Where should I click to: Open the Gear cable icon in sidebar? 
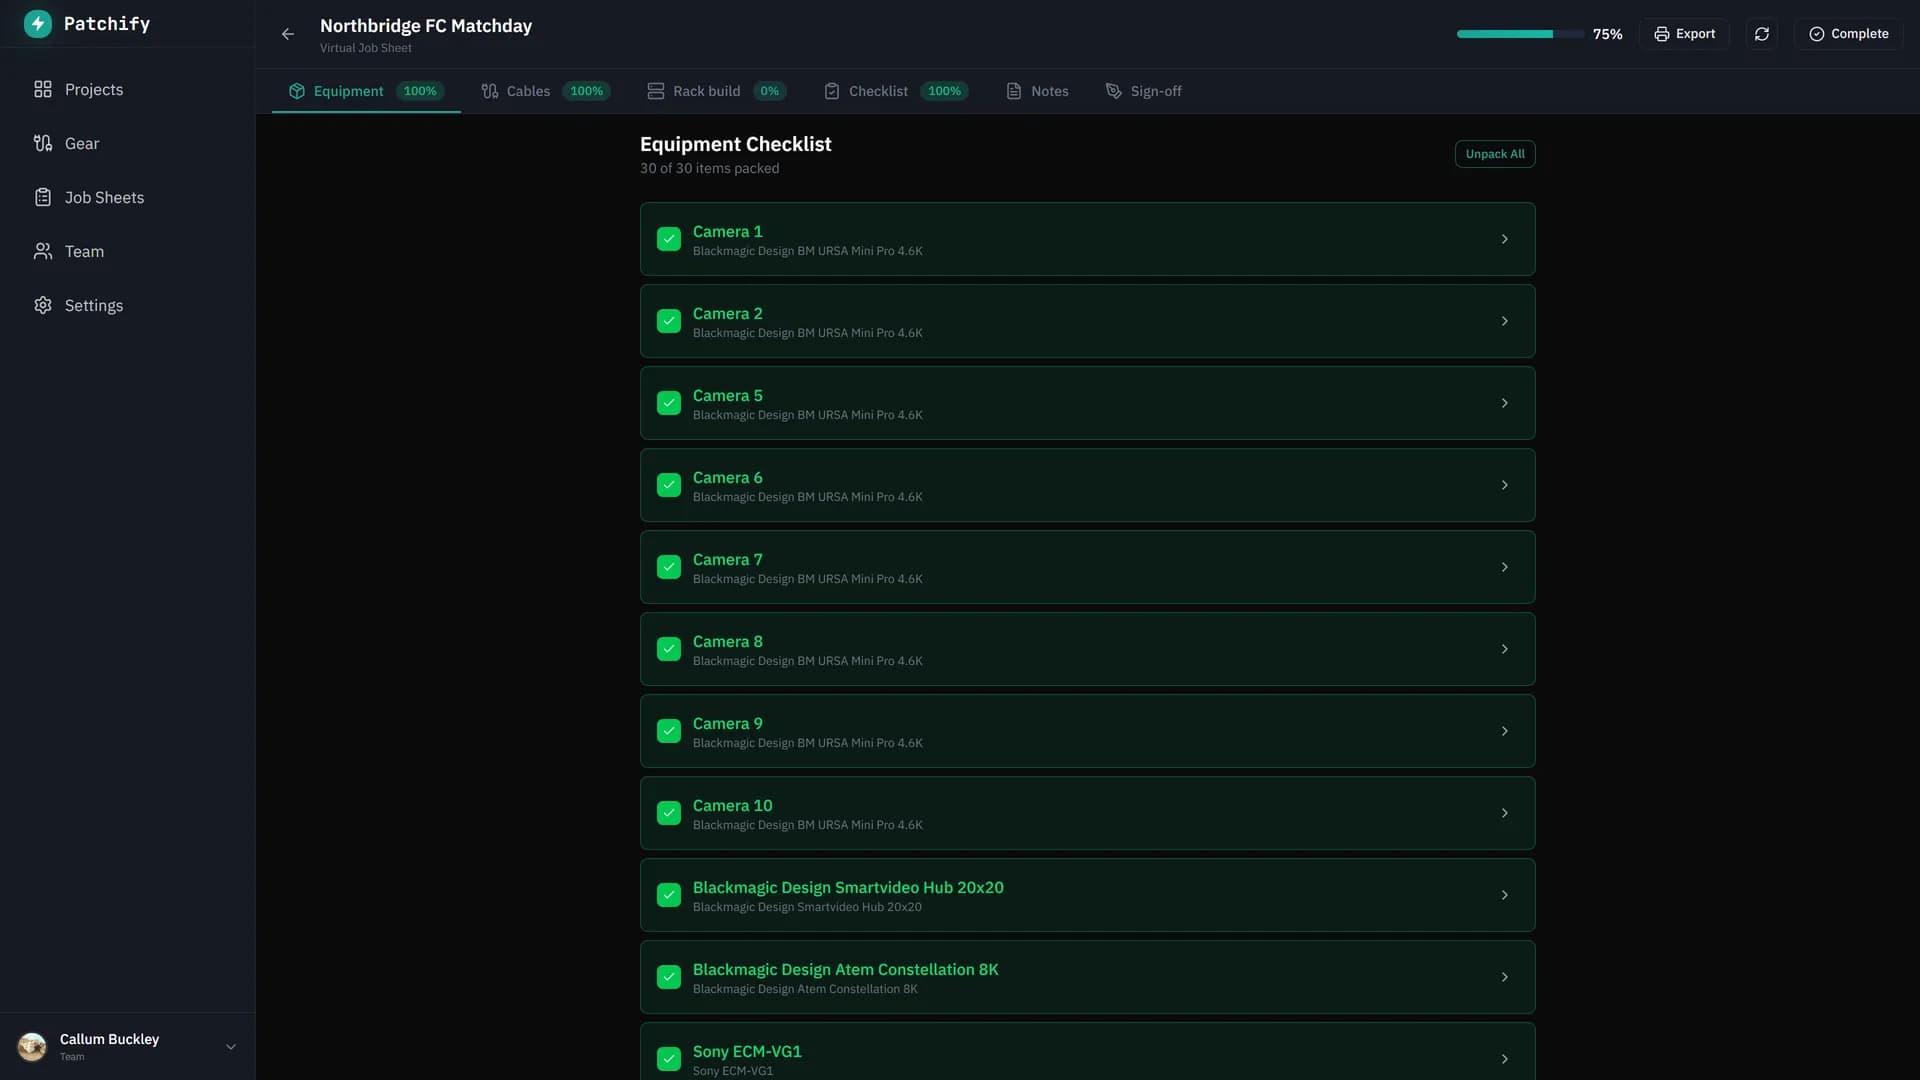coord(42,143)
